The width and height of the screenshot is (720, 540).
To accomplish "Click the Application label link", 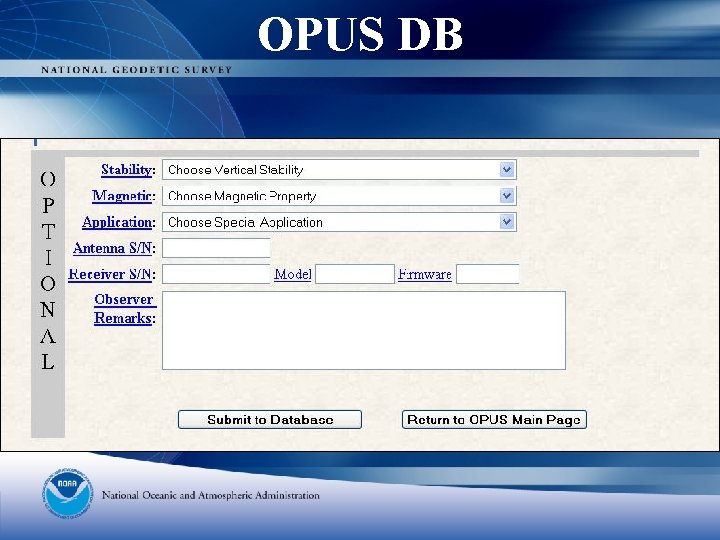I will [x=117, y=222].
